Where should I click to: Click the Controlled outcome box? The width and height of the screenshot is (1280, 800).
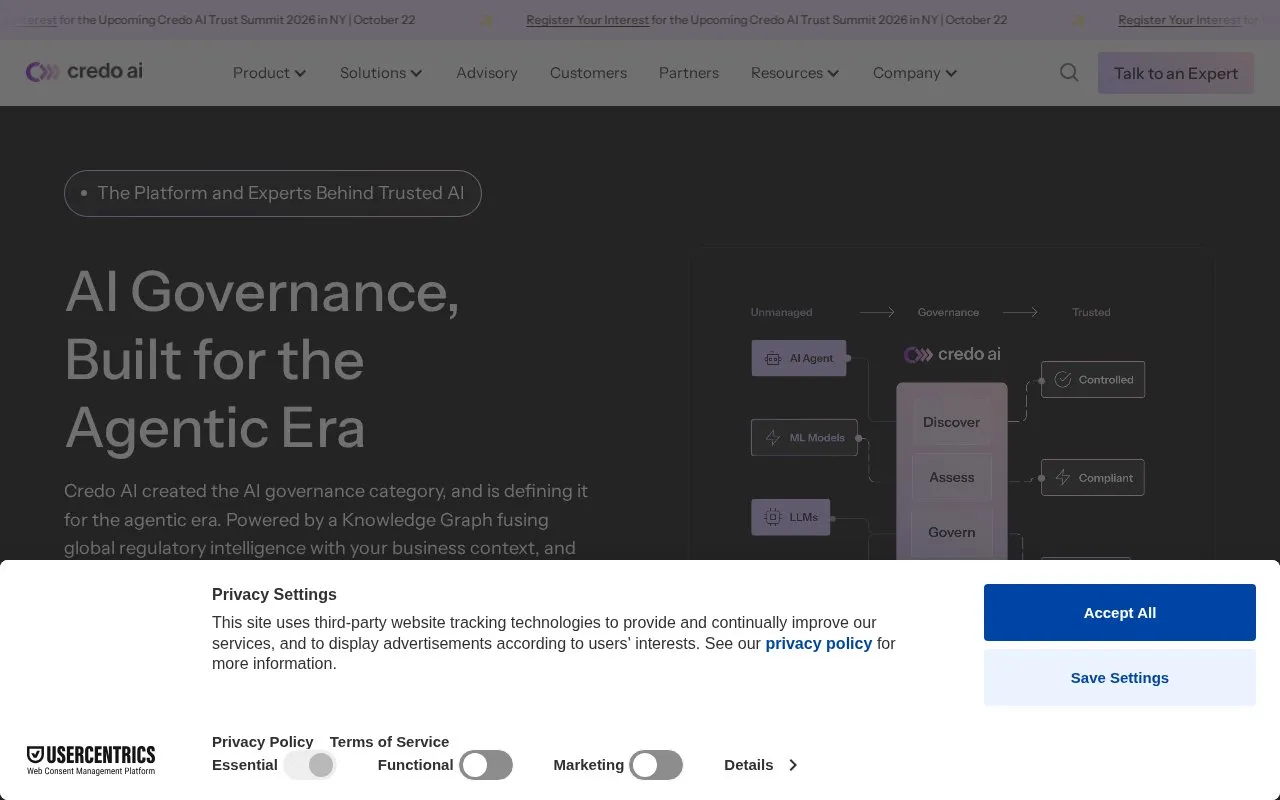pos(1093,380)
